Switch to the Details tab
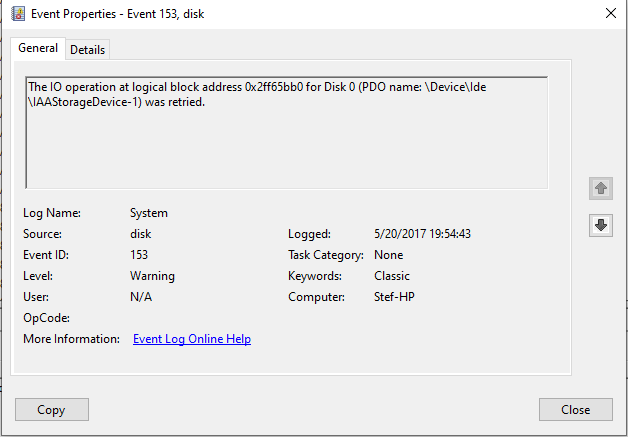Screen dimensions: 628x437 [88, 50]
